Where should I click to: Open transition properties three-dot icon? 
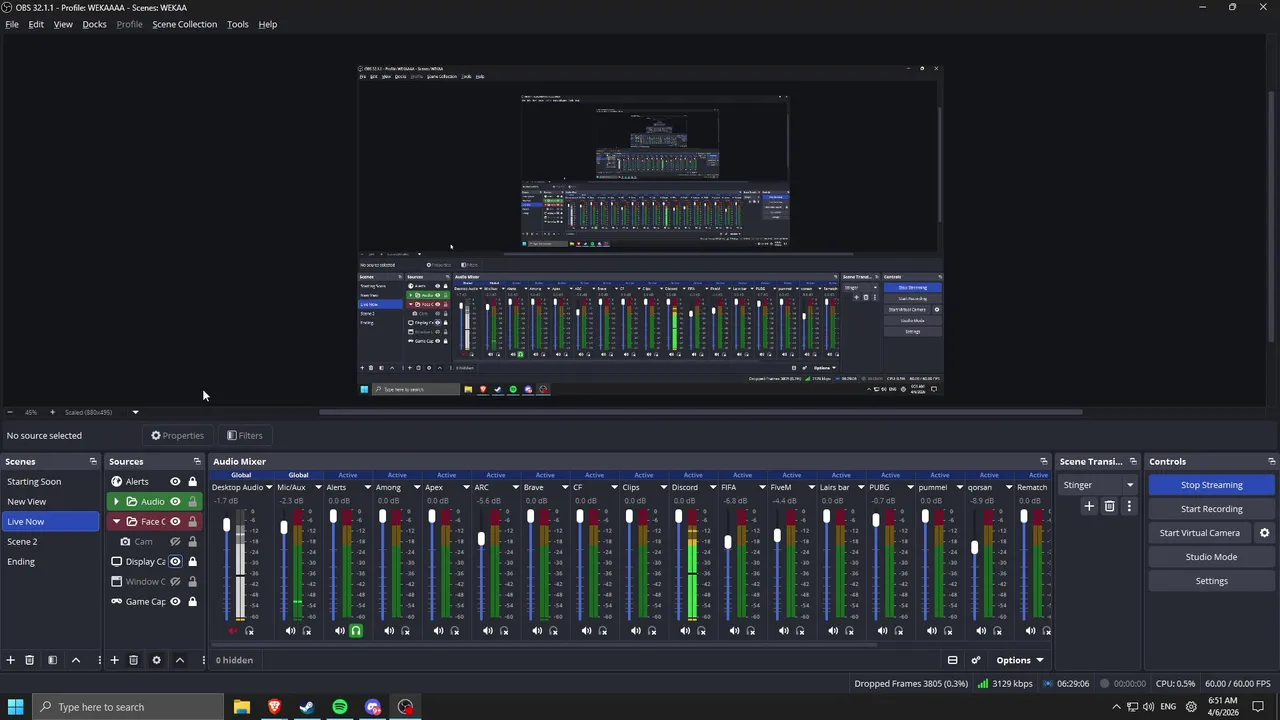(x=1129, y=507)
